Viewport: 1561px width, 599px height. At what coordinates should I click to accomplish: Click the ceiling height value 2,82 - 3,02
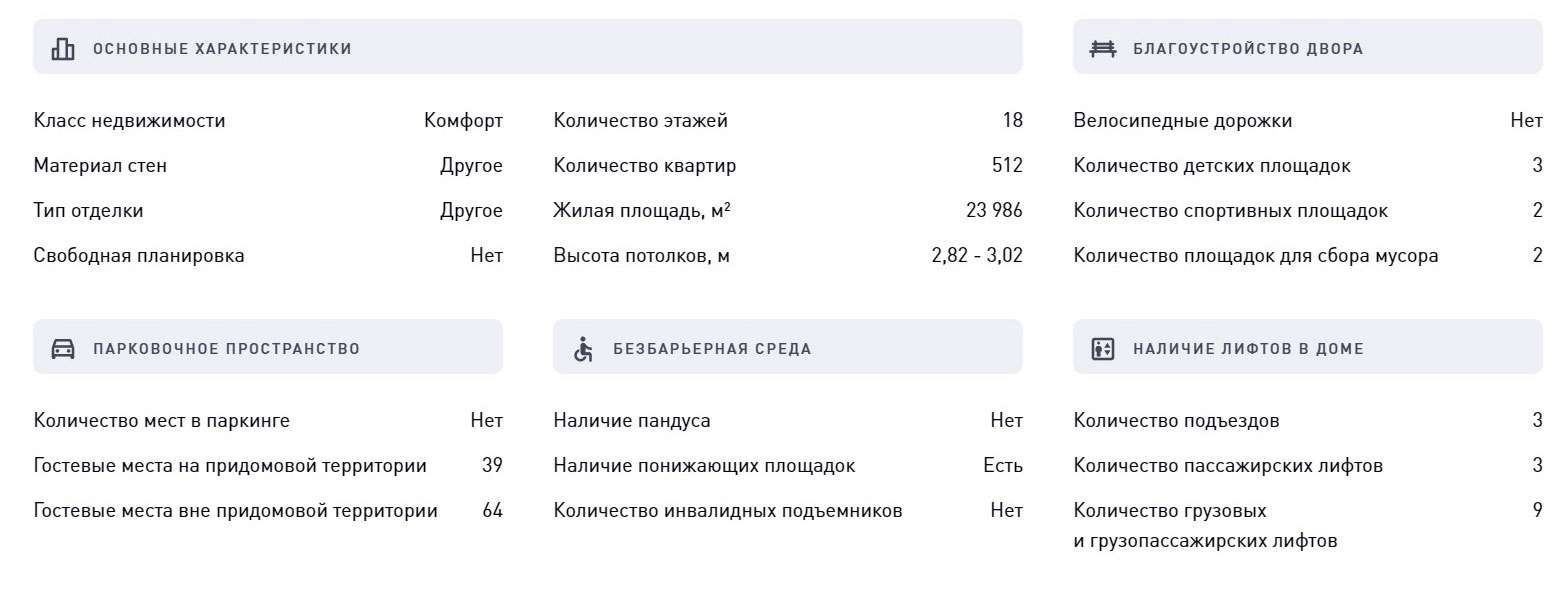977,256
